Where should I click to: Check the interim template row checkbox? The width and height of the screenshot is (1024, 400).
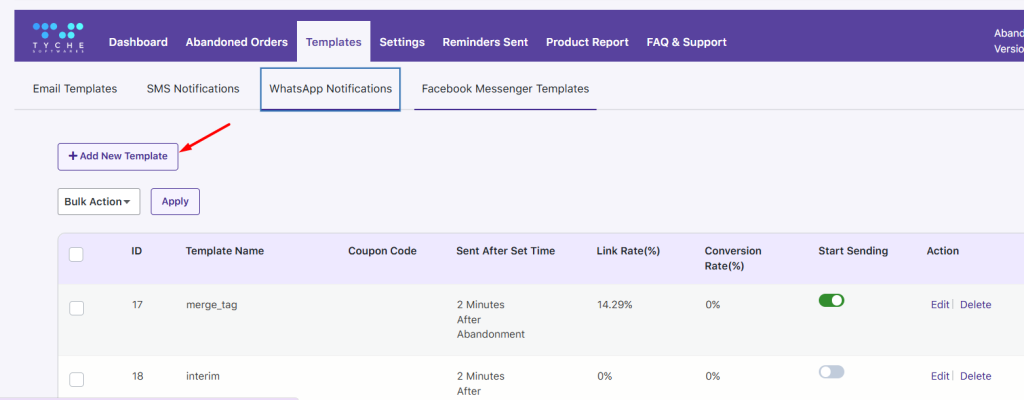76,379
